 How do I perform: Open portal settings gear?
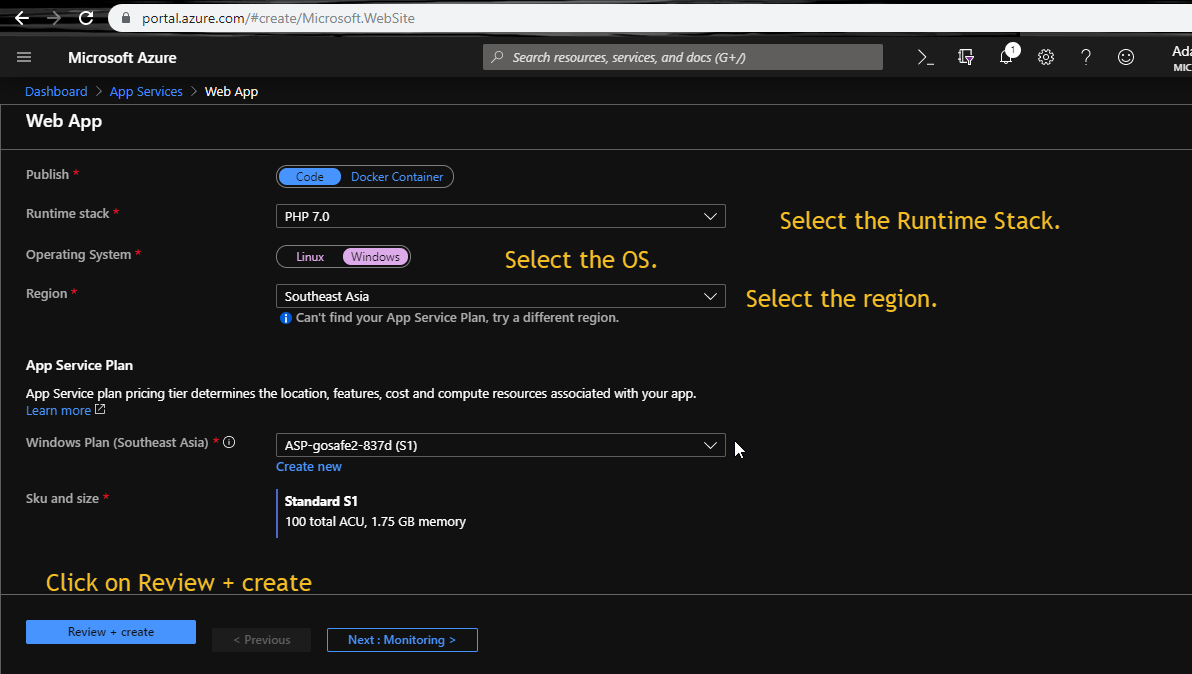(x=1046, y=57)
